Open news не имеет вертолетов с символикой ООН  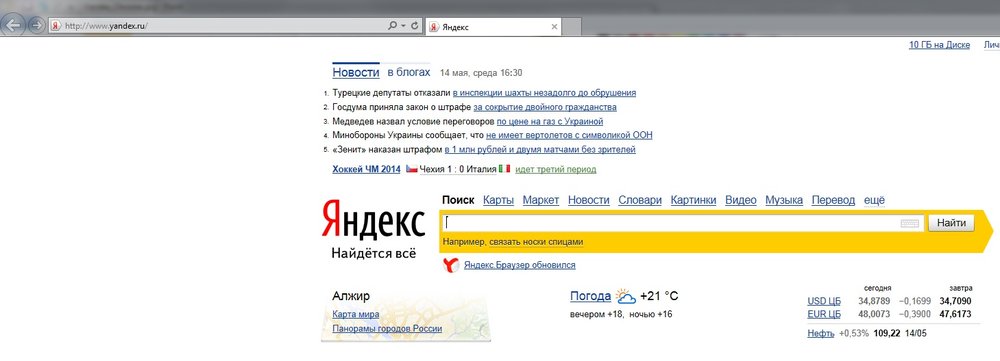pyautogui.click(x=569, y=135)
